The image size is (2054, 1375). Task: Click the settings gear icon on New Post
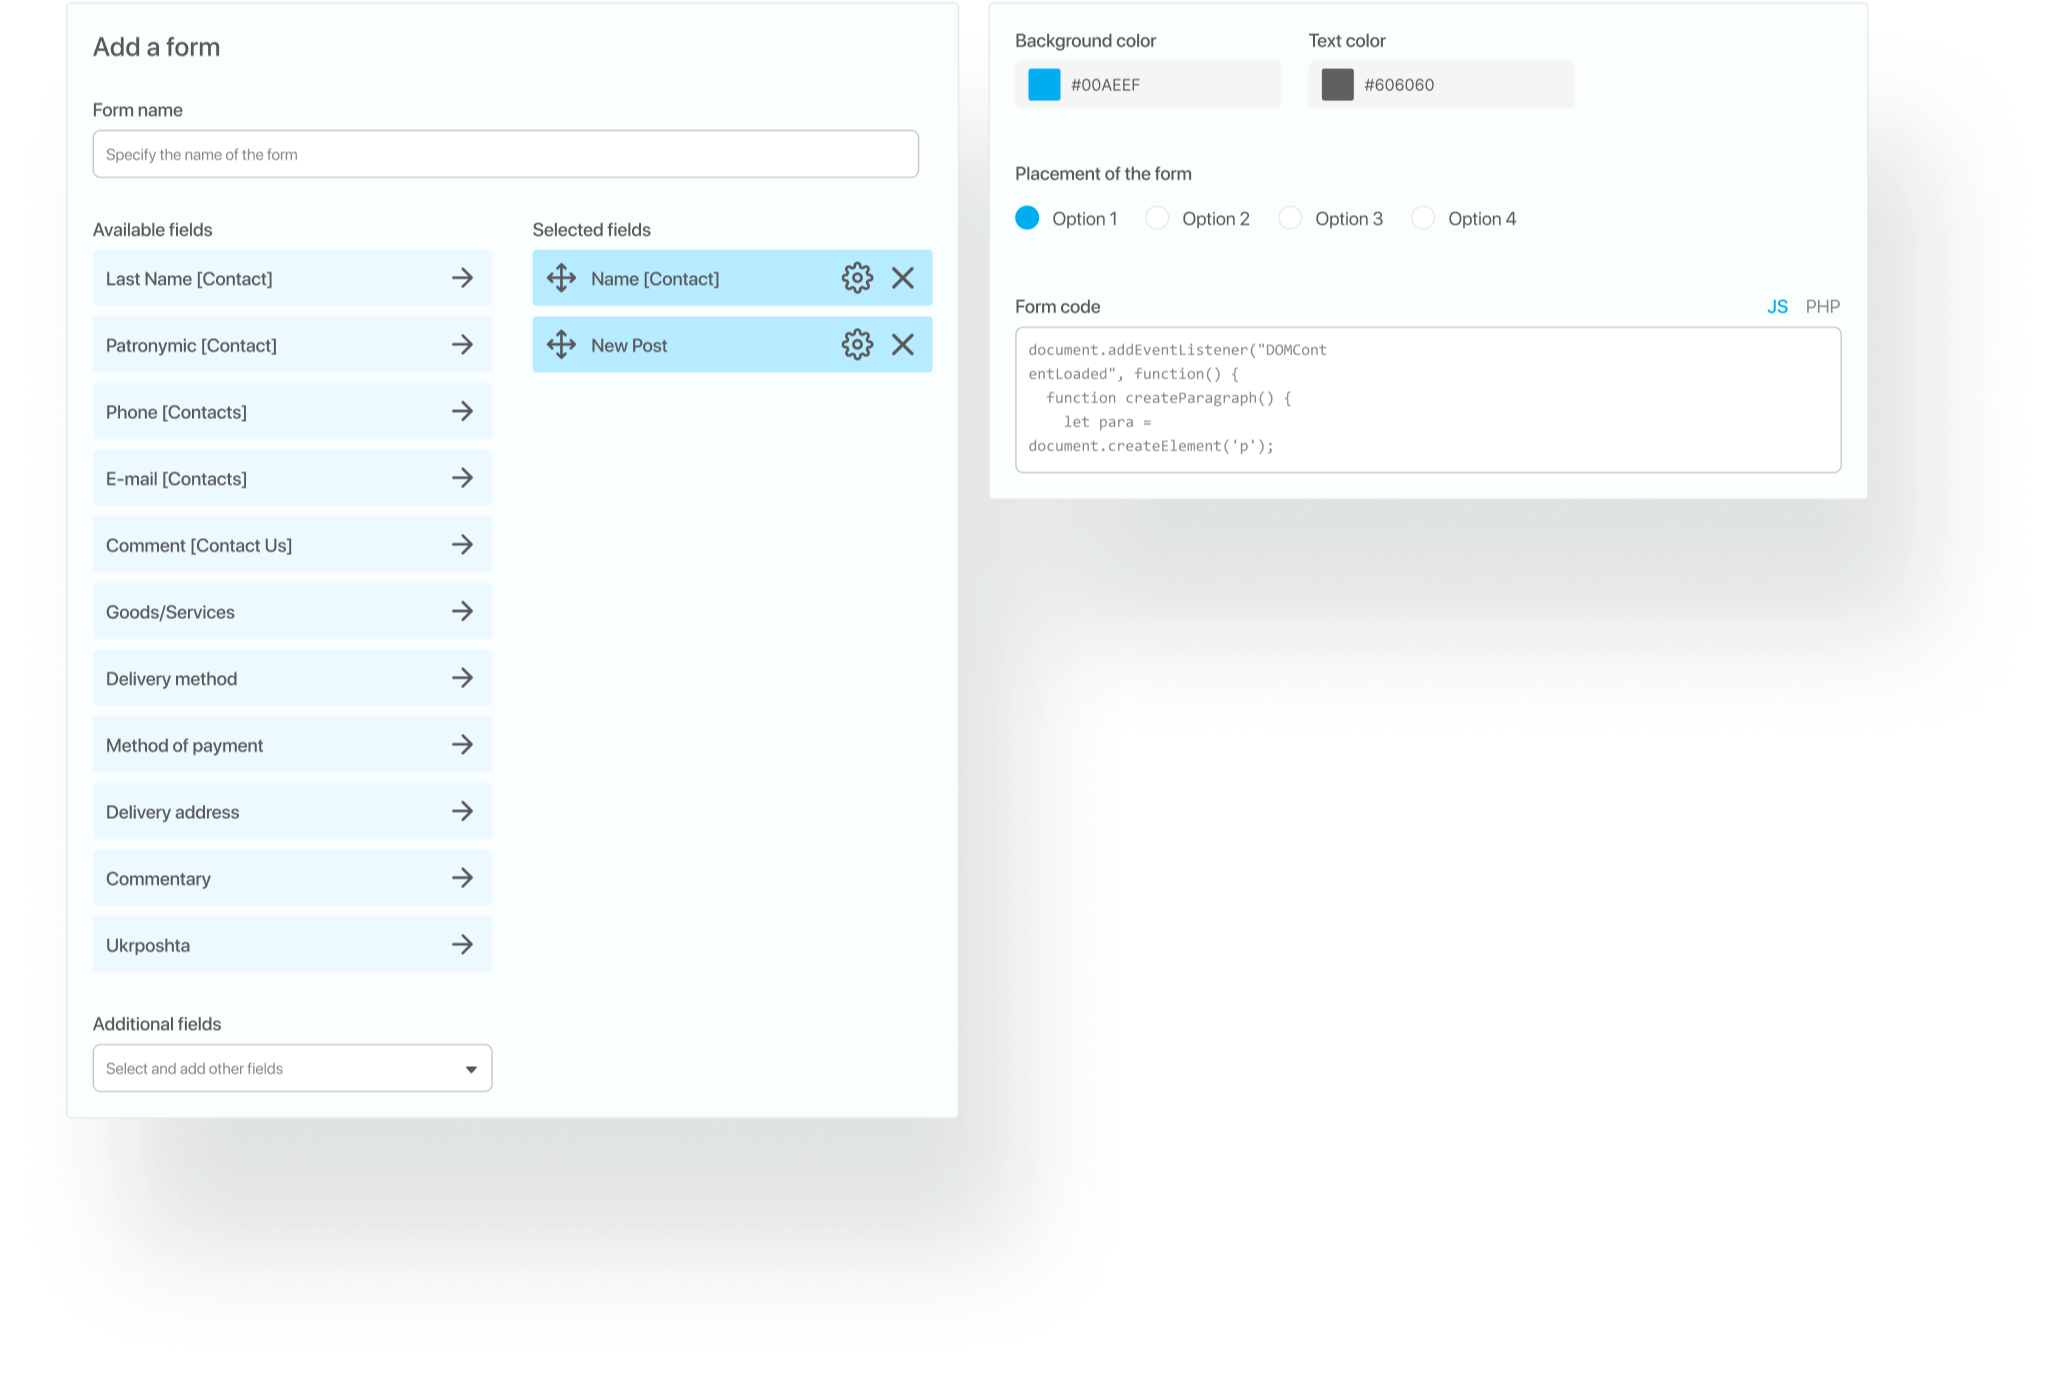tap(854, 344)
